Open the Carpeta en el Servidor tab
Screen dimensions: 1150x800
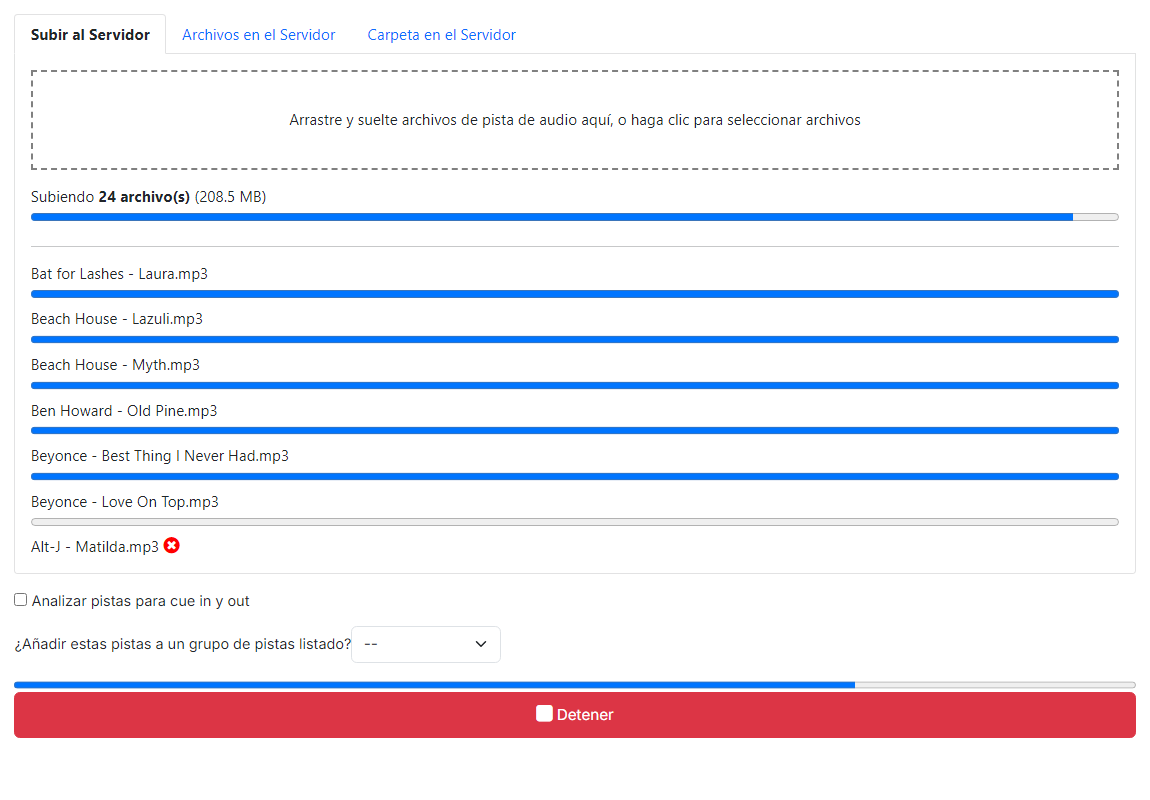[442, 34]
